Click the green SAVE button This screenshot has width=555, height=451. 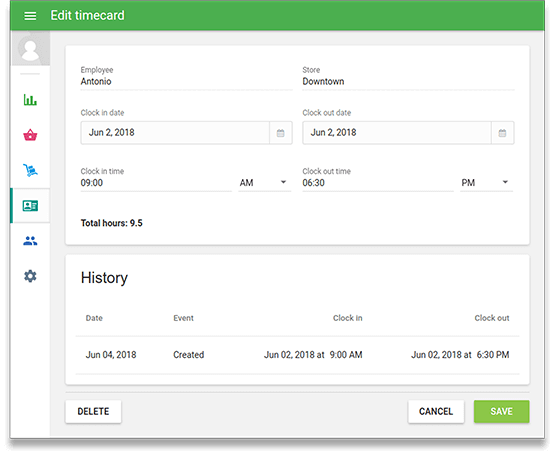point(502,411)
